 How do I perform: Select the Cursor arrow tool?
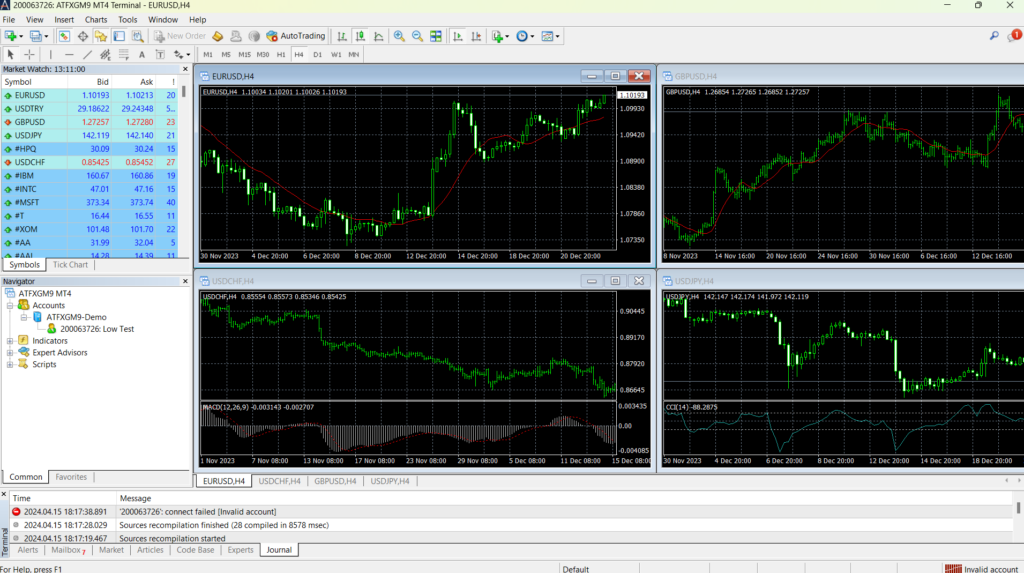10,55
